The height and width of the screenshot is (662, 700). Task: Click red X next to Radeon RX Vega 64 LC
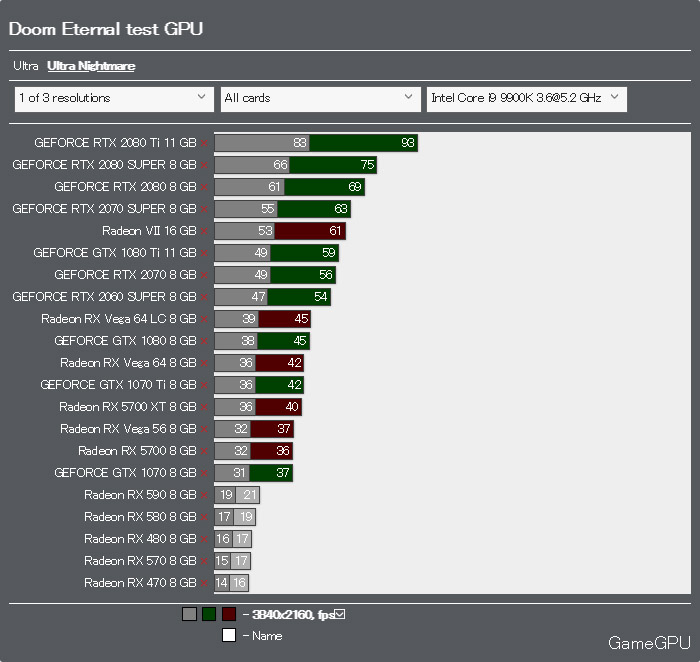pos(204,319)
